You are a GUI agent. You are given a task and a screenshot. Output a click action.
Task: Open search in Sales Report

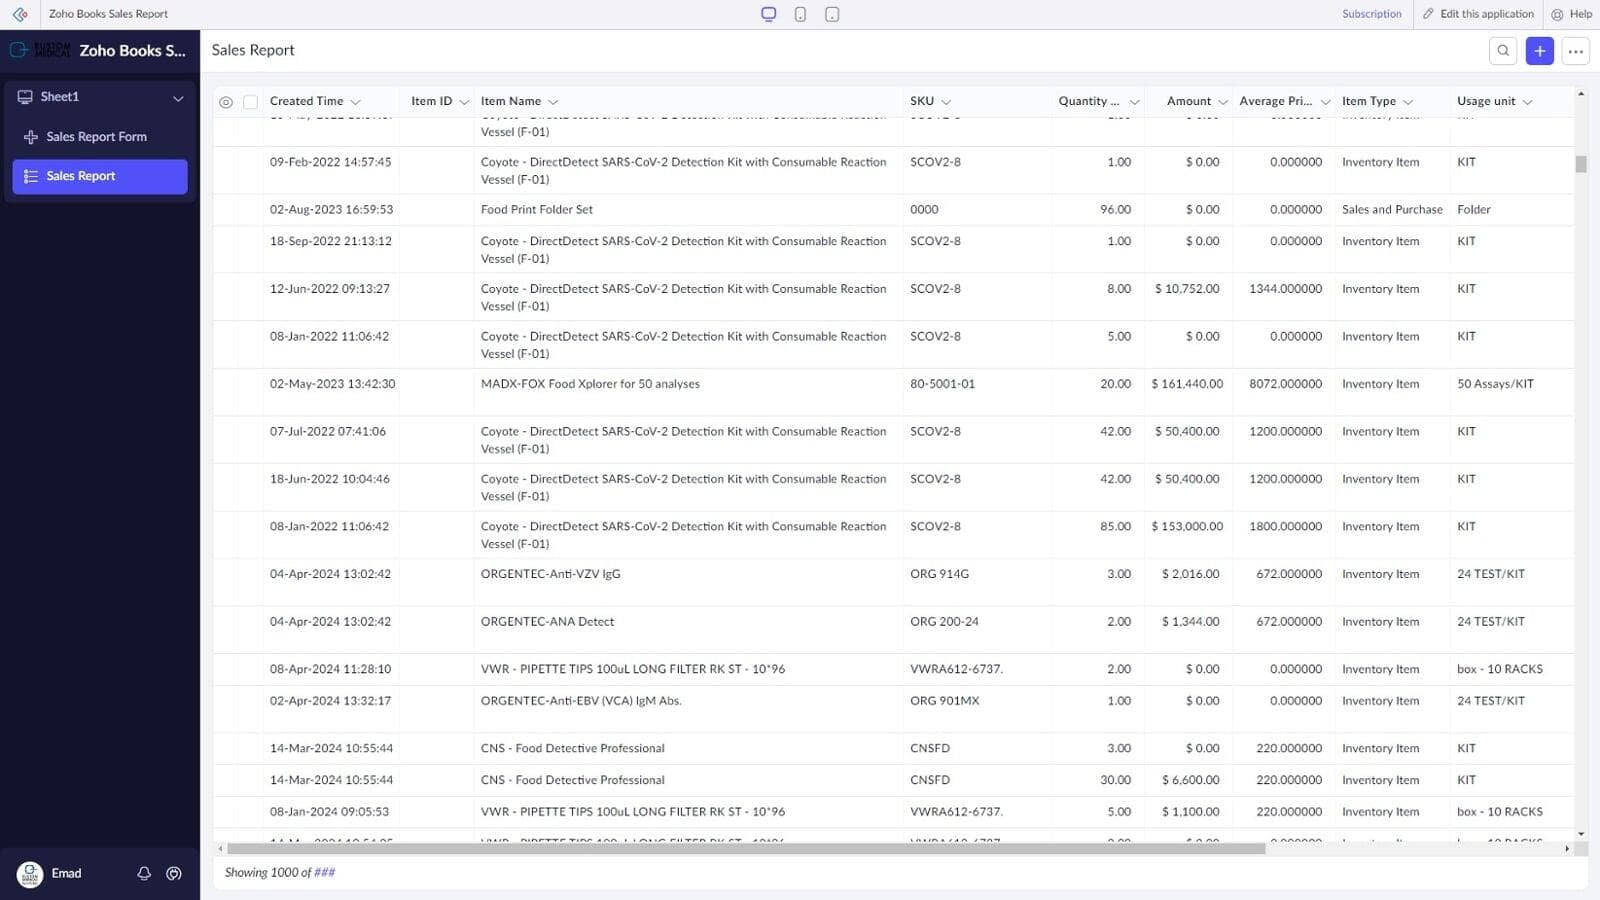click(x=1503, y=51)
